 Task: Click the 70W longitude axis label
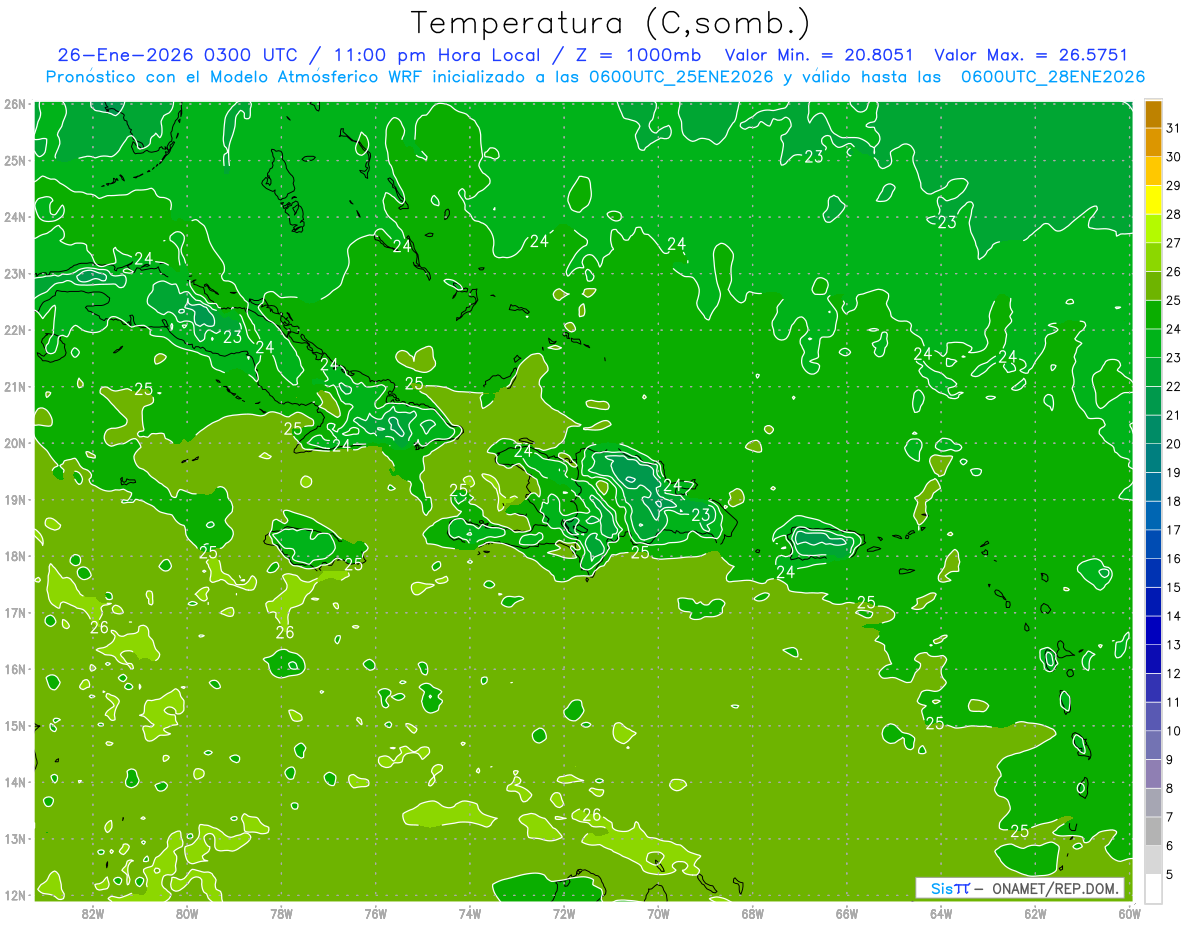tap(658, 912)
